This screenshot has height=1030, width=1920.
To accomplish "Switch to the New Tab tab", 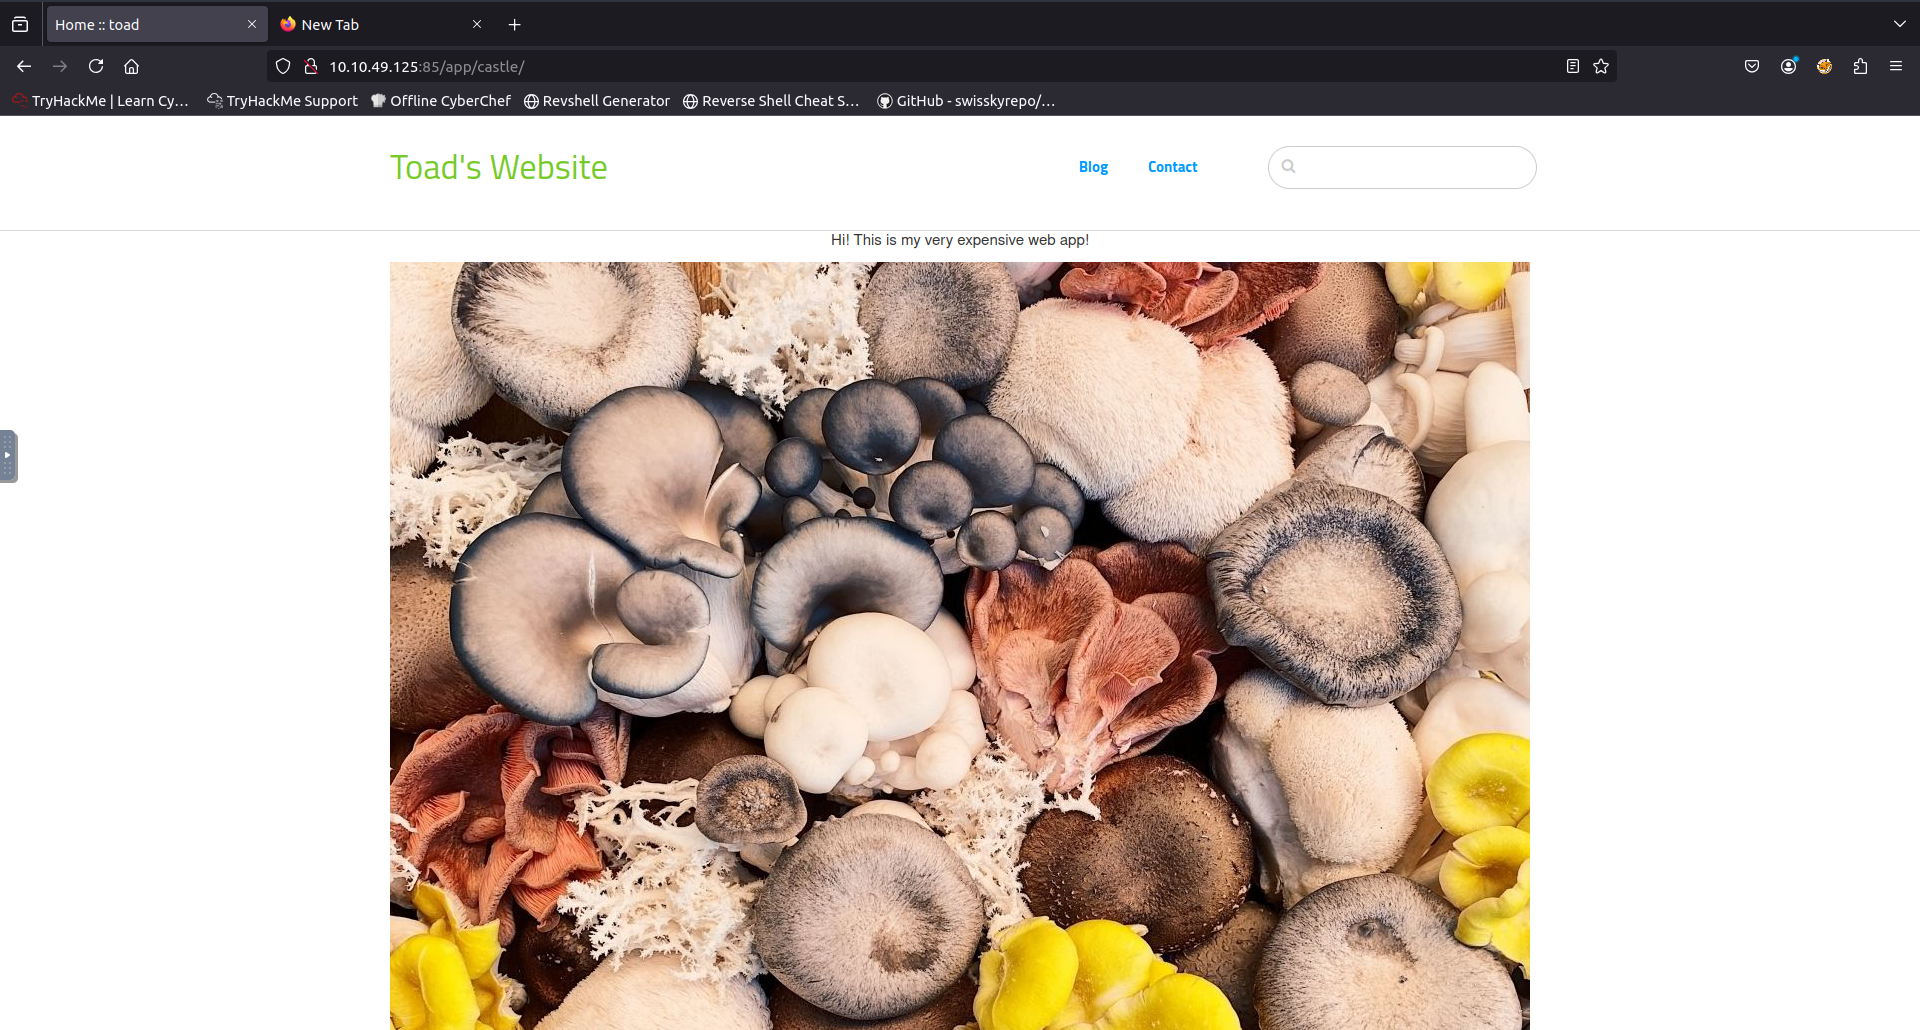I will pos(382,24).
